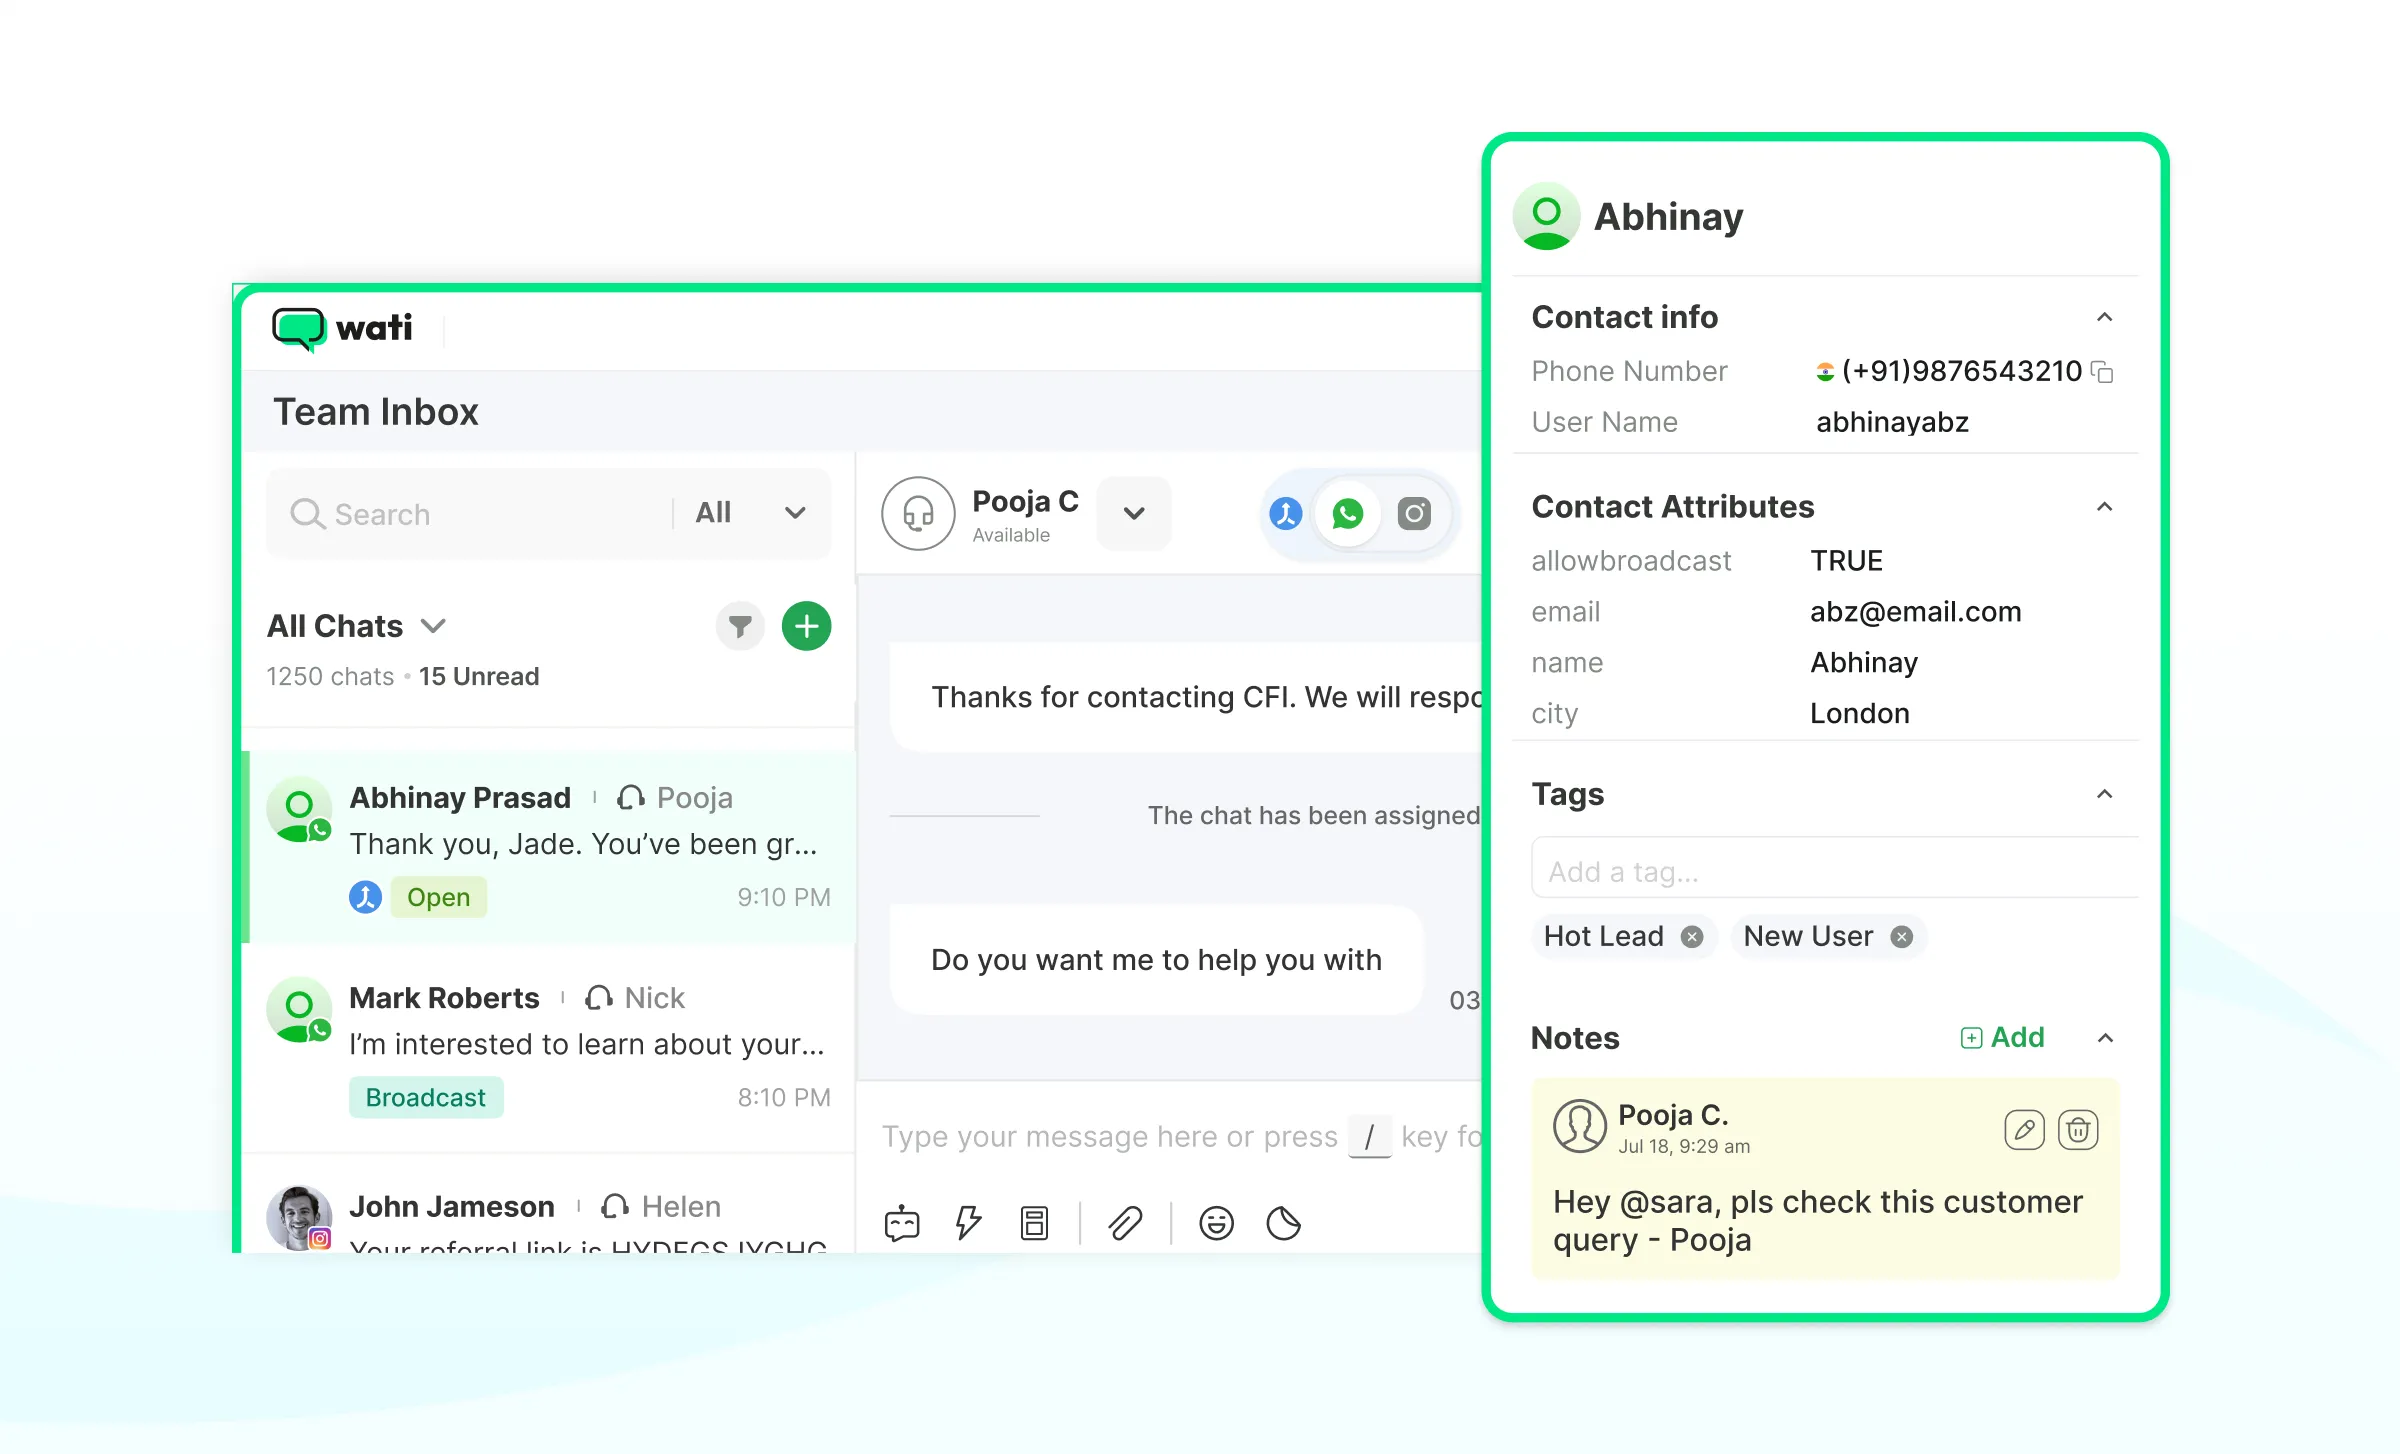The height and width of the screenshot is (1454, 2400).
Task: Open the template message icon
Action: pos(1034,1223)
